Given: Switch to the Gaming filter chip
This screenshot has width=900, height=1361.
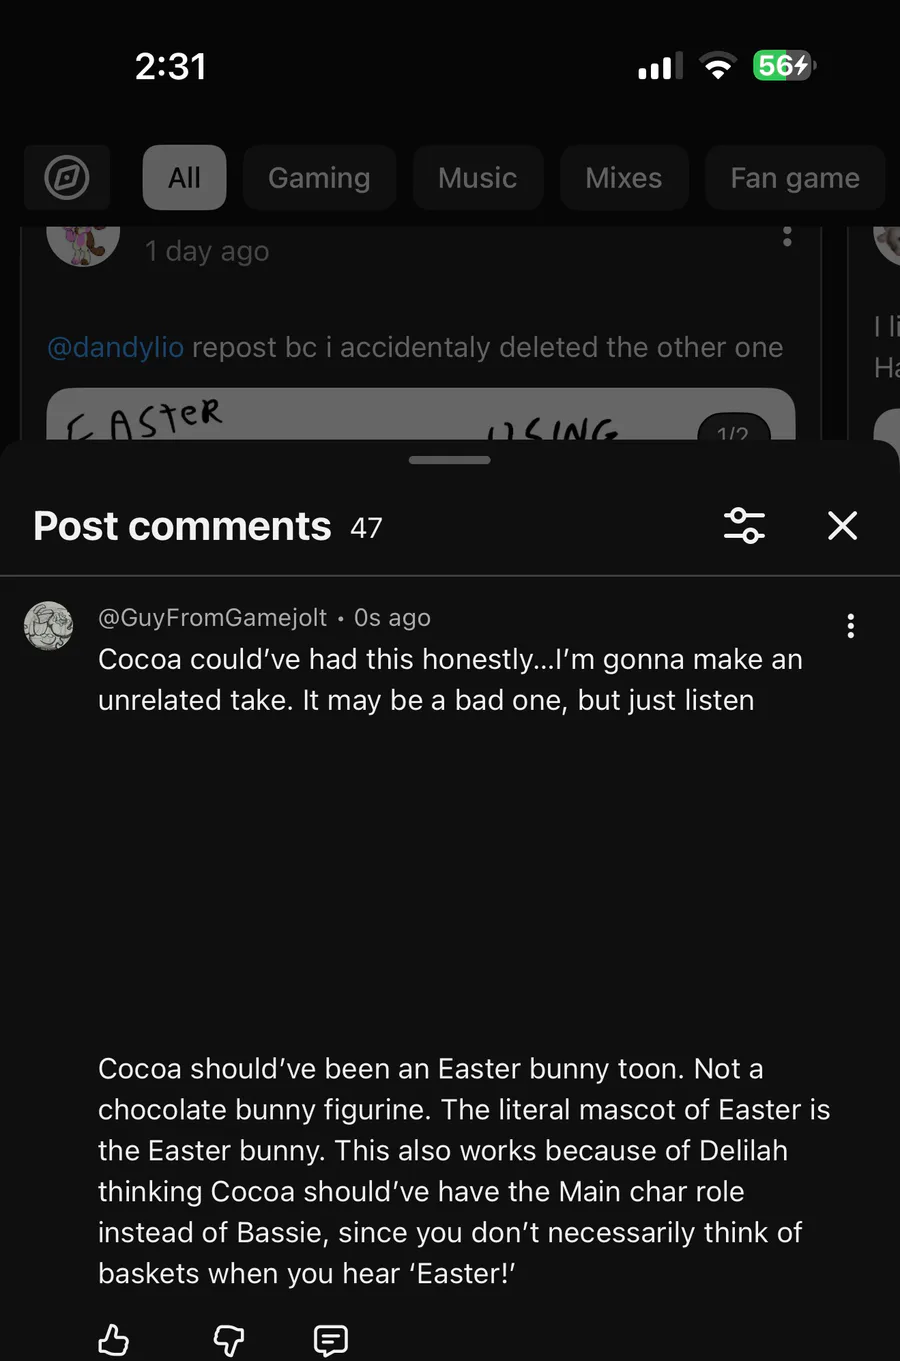Looking at the screenshot, I should point(319,178).
